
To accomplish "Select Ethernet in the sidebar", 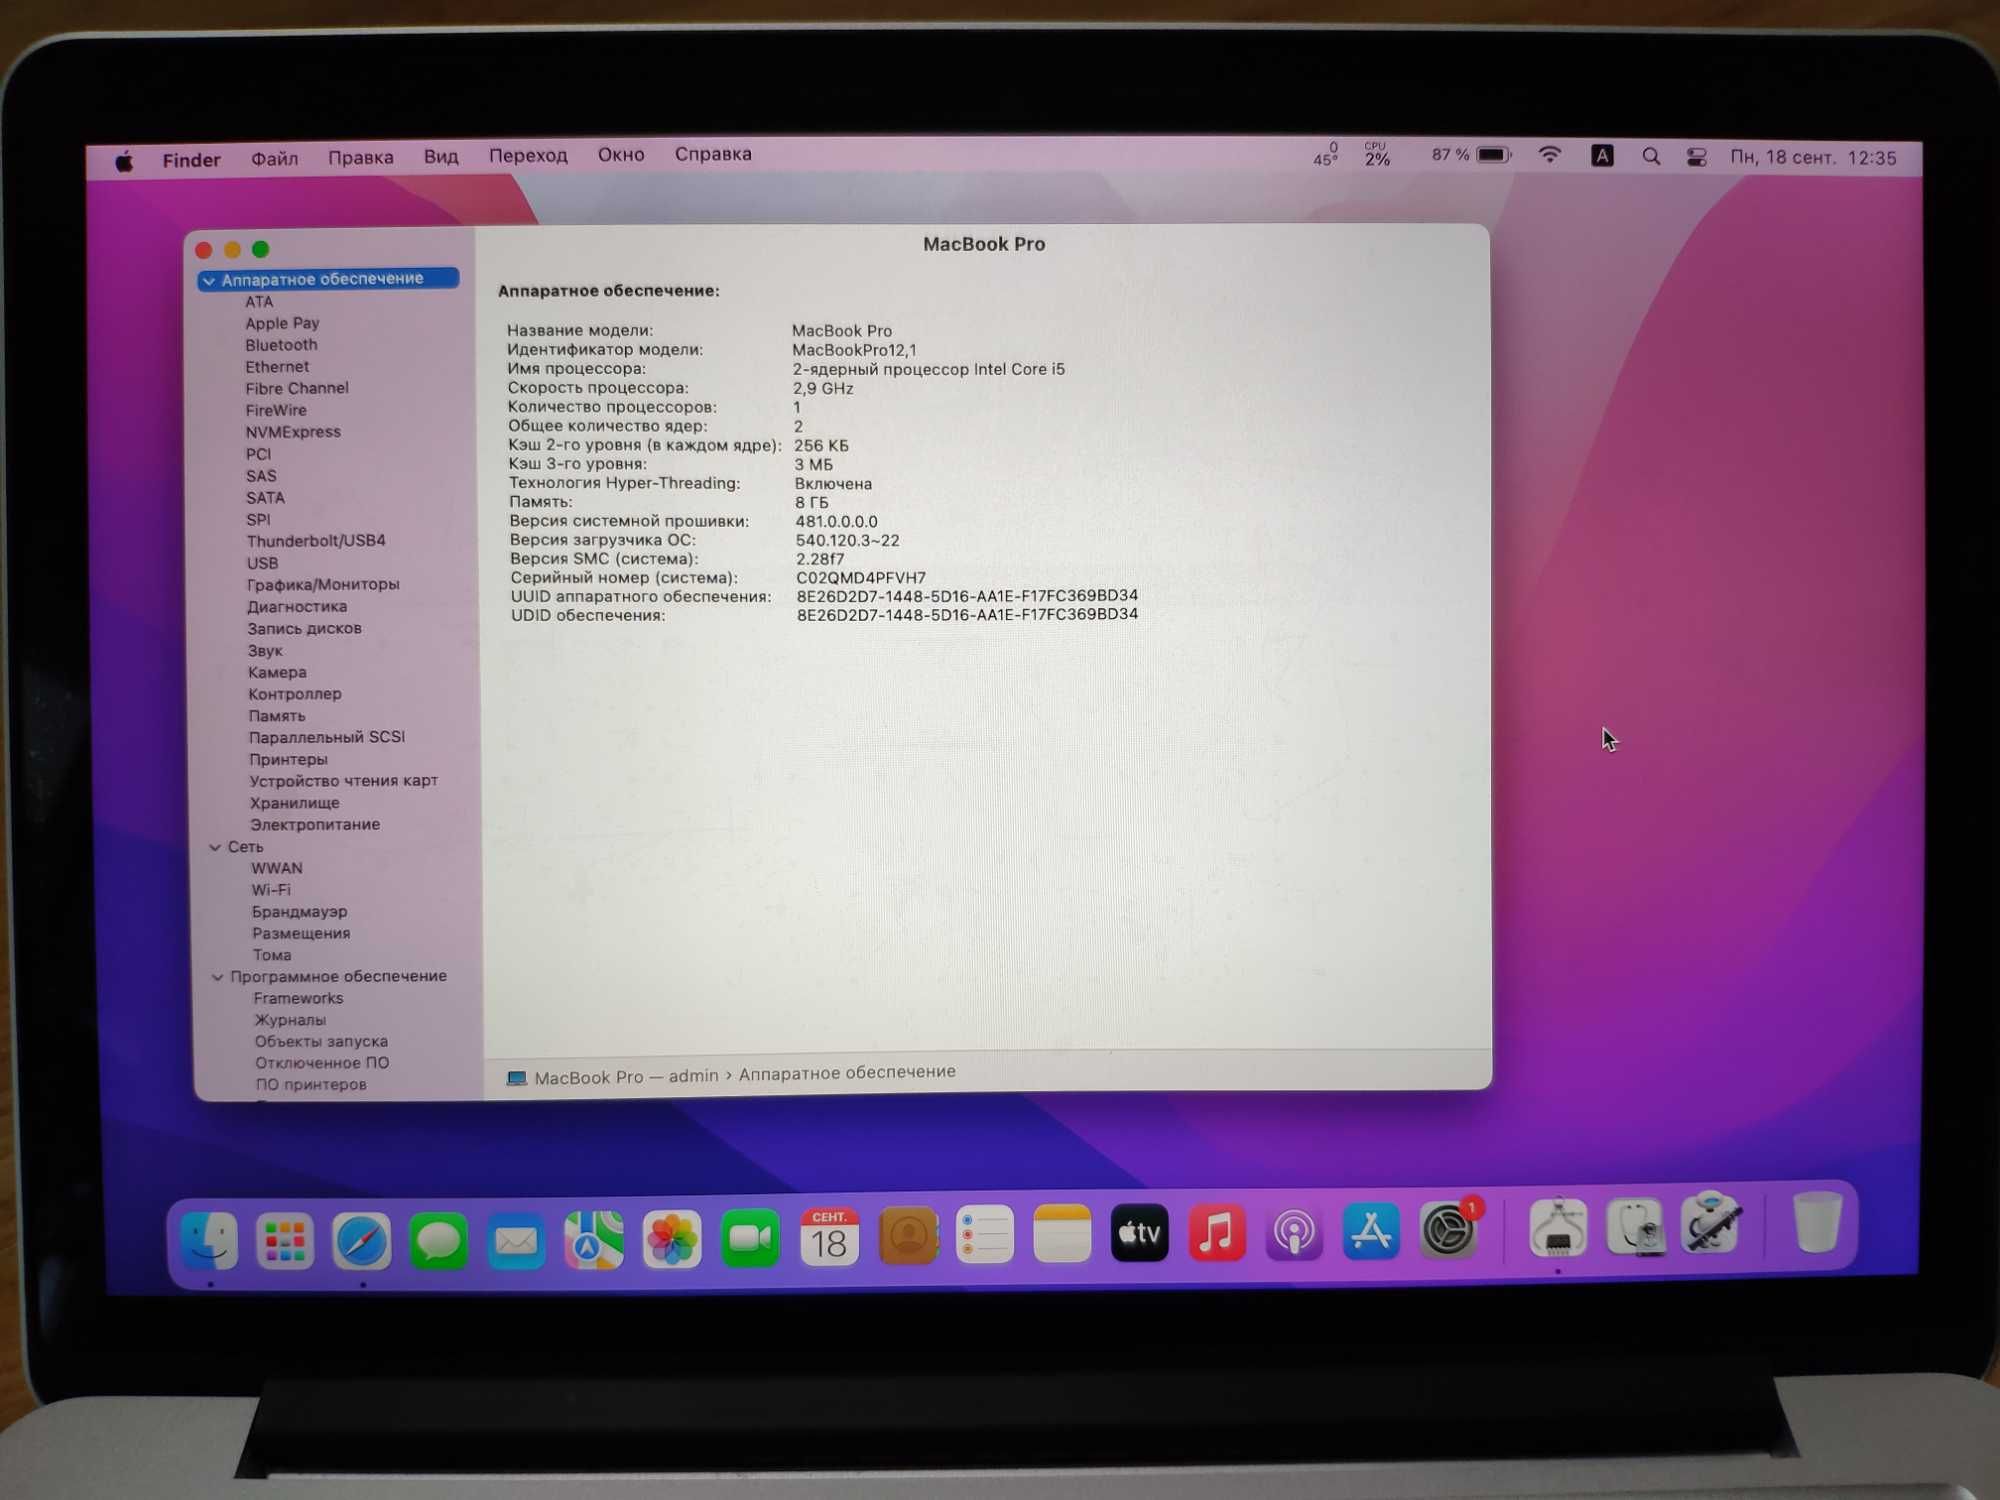I will (x=277, y=367).
